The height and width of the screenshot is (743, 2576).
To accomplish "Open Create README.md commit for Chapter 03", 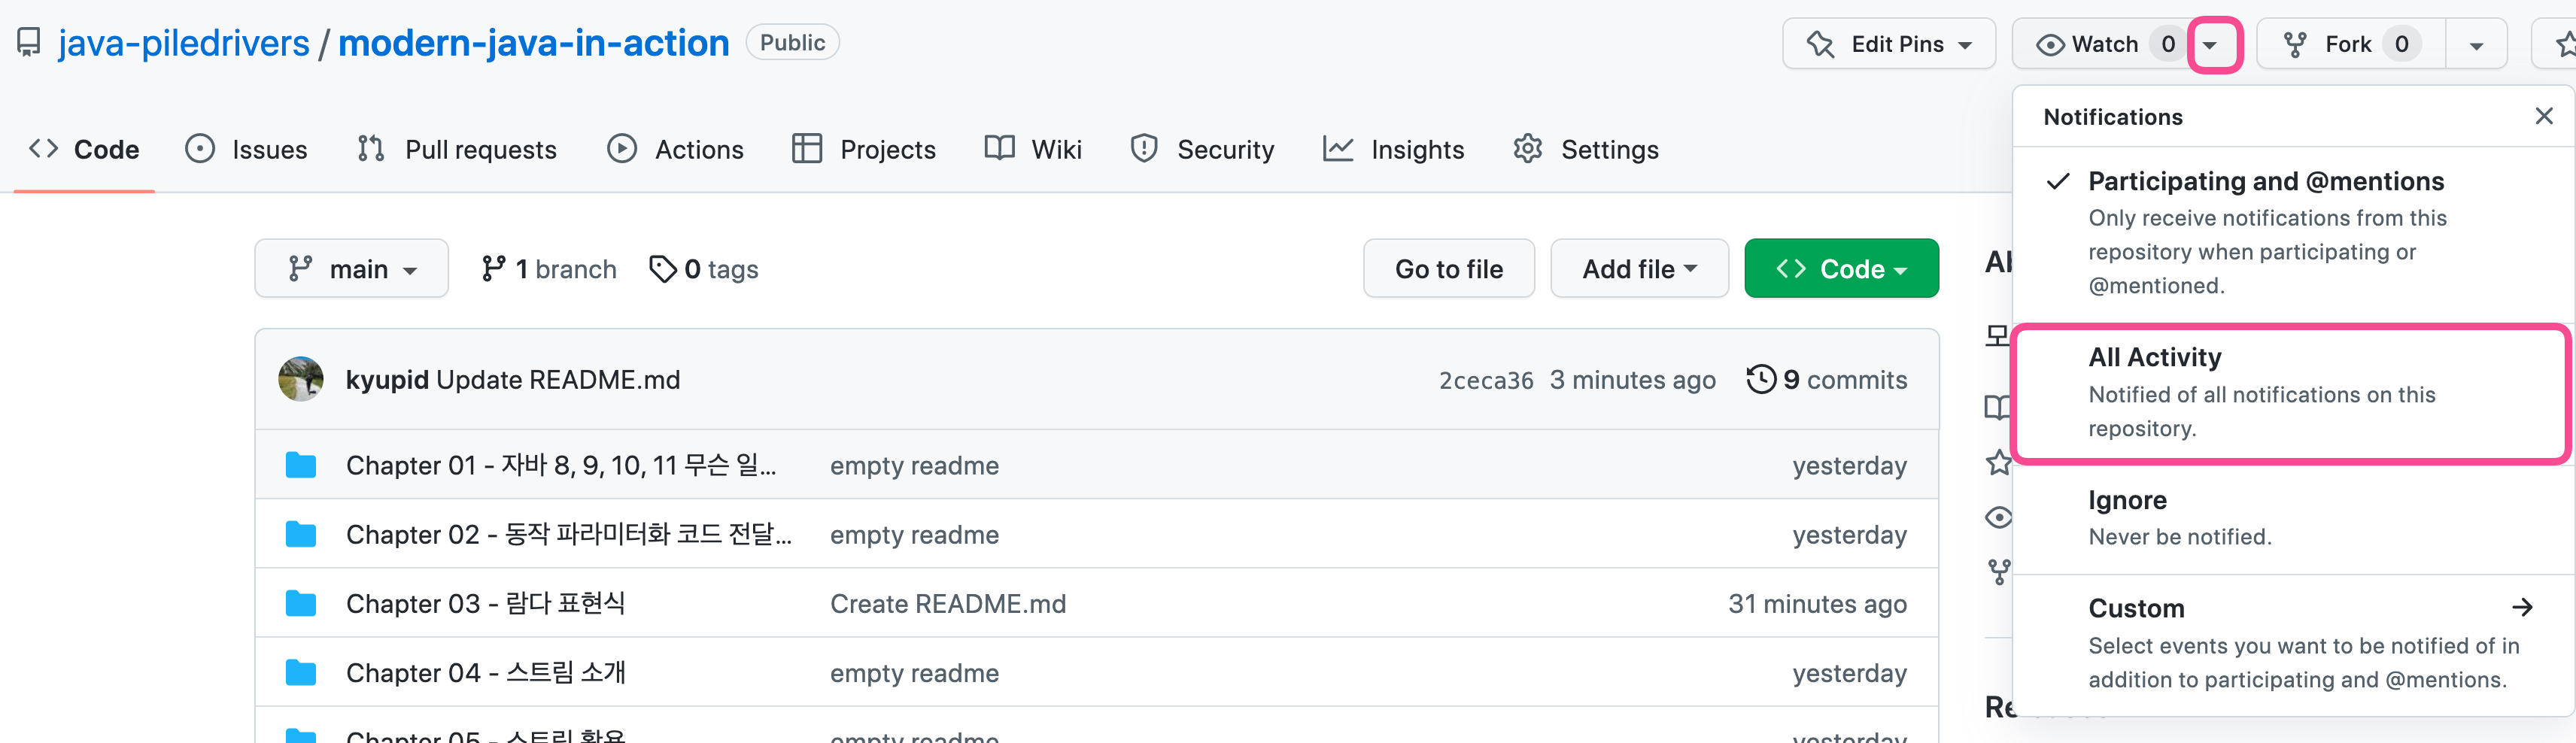I will (x=948, y=604).
